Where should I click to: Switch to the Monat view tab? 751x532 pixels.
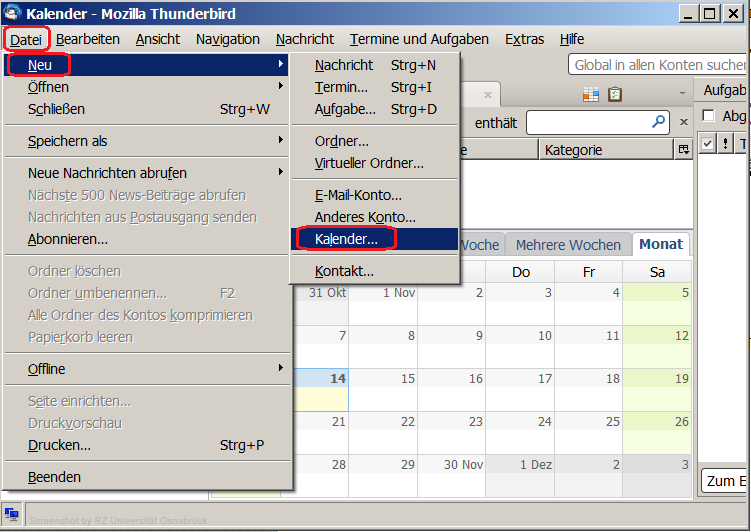click(661, 244)
